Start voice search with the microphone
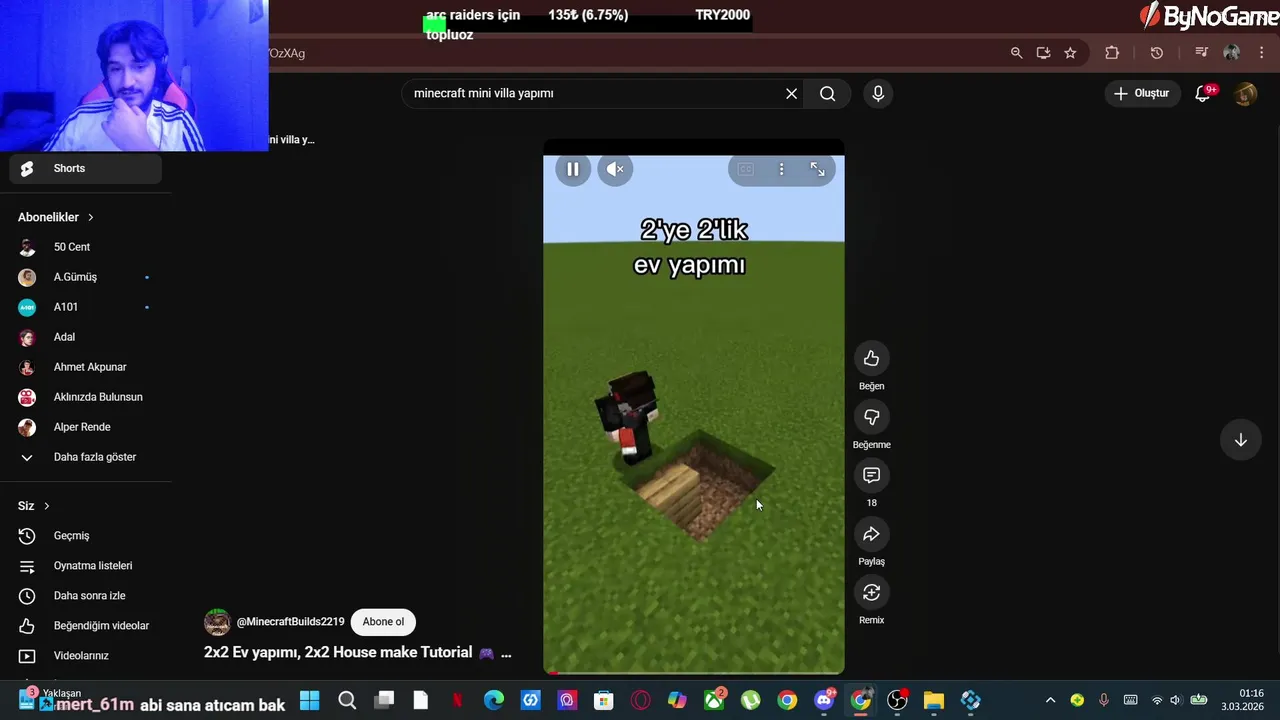 (x=878, y=93)
